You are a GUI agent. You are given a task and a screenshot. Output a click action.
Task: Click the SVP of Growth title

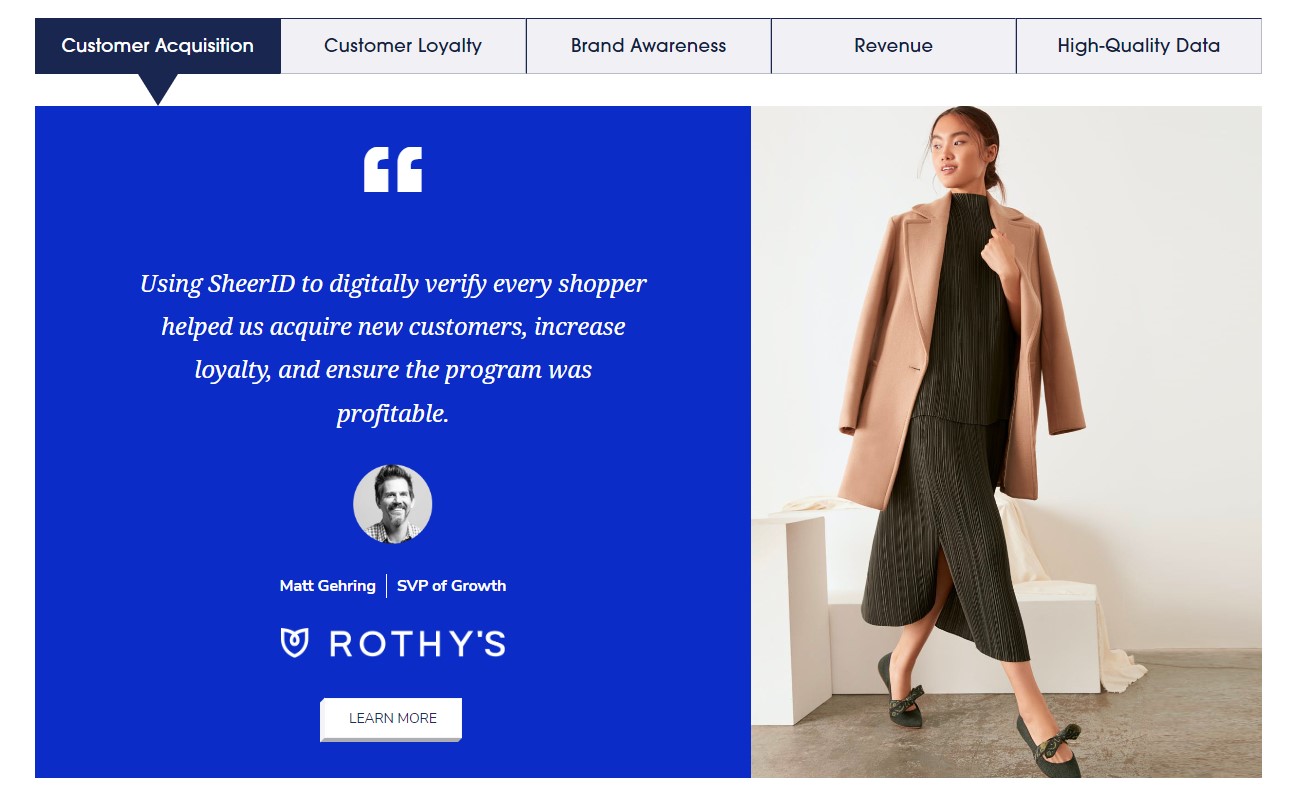(x=451, y=586)
